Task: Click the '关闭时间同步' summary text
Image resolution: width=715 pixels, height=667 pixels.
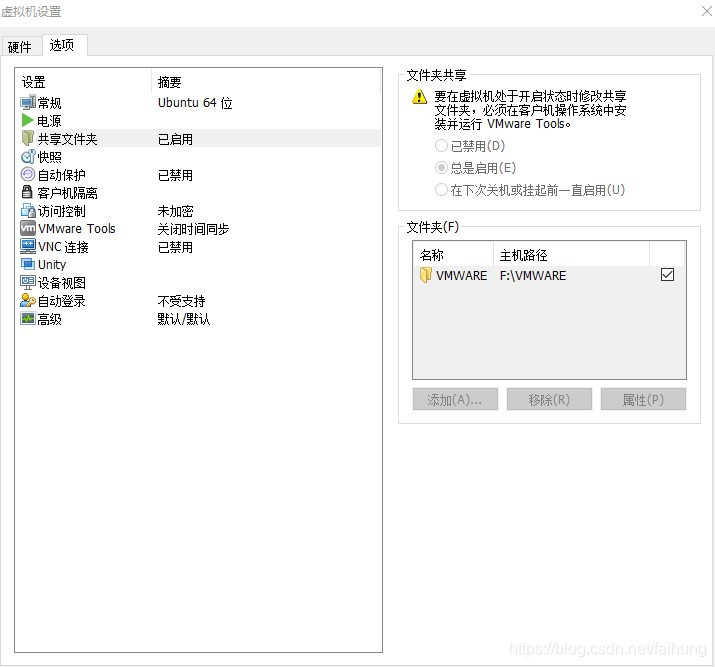Action: point(193,229)
